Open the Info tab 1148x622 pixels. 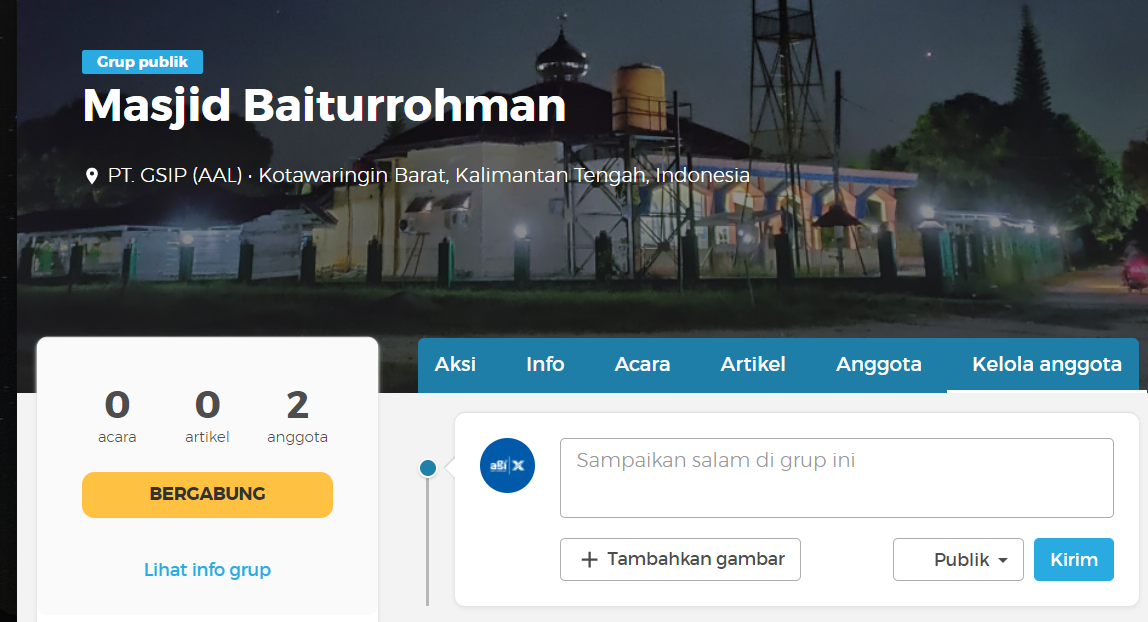545,364
